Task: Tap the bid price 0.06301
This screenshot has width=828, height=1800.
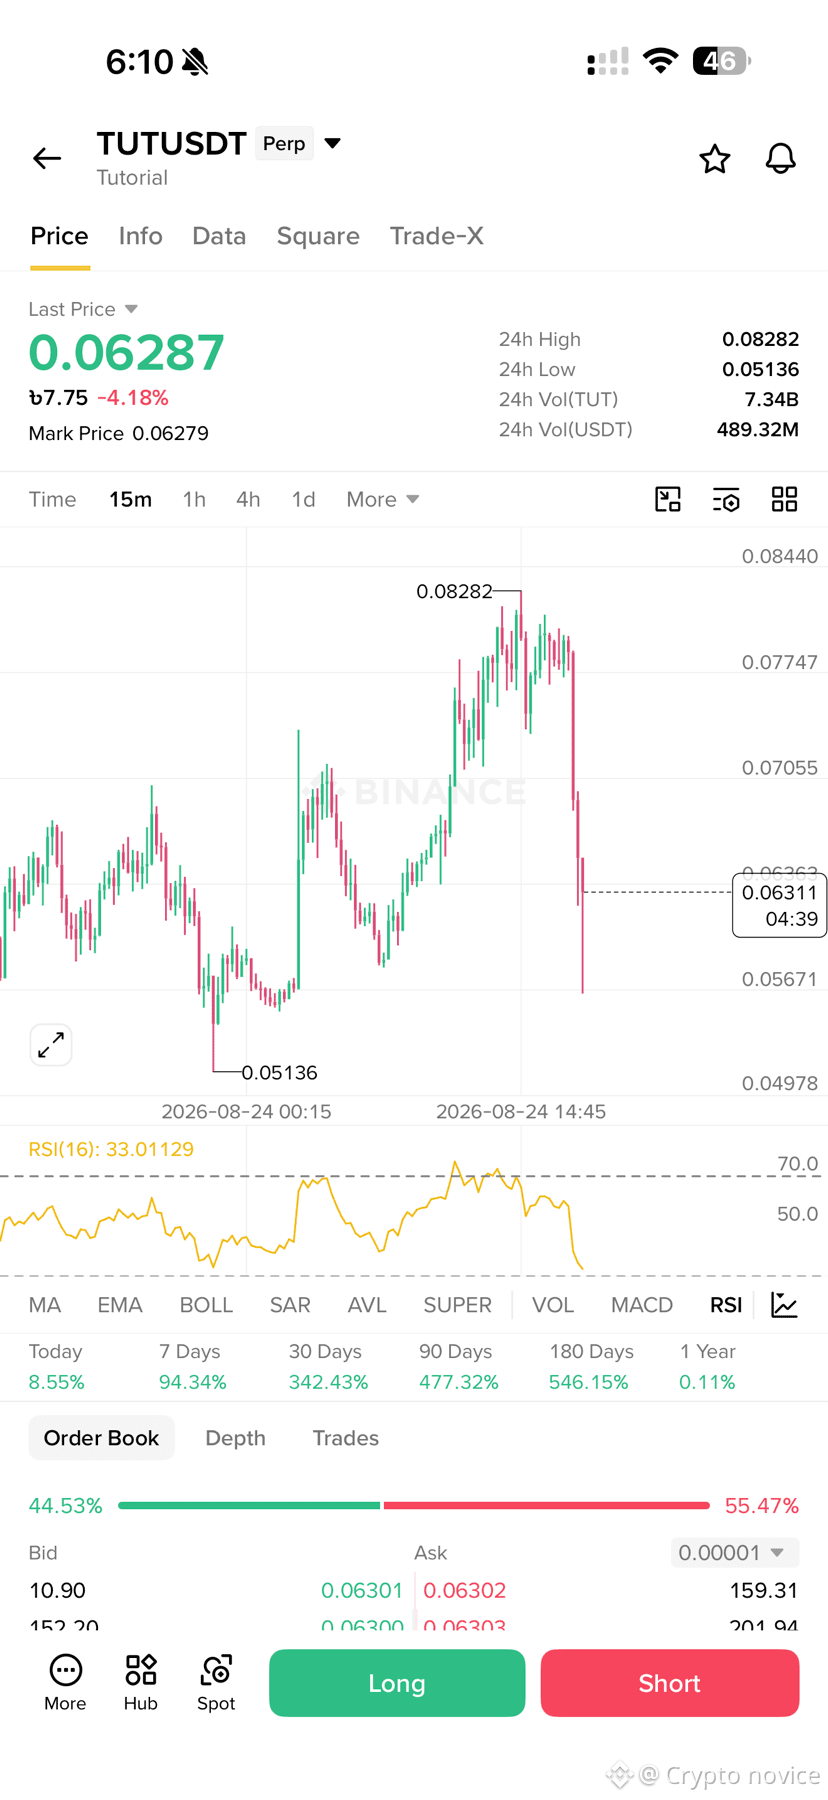Action: click(362, 1590)
